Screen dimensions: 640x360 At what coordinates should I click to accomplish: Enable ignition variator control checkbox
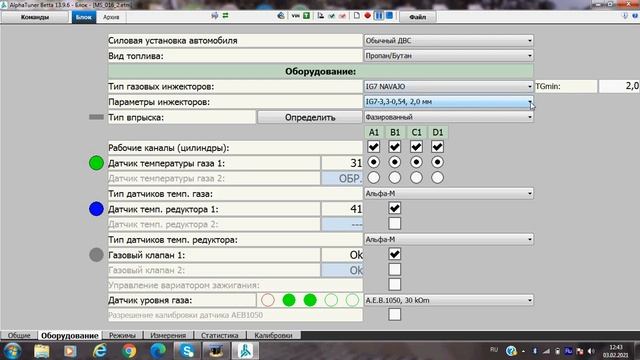[x=395, y=284]
